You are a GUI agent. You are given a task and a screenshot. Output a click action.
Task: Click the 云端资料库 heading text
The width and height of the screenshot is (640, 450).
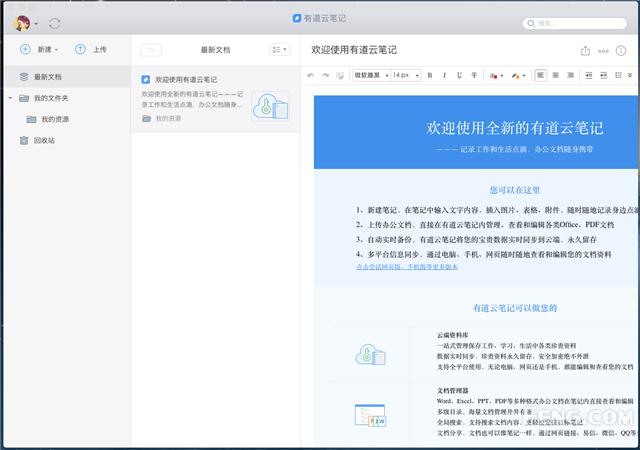pos(452,335)
